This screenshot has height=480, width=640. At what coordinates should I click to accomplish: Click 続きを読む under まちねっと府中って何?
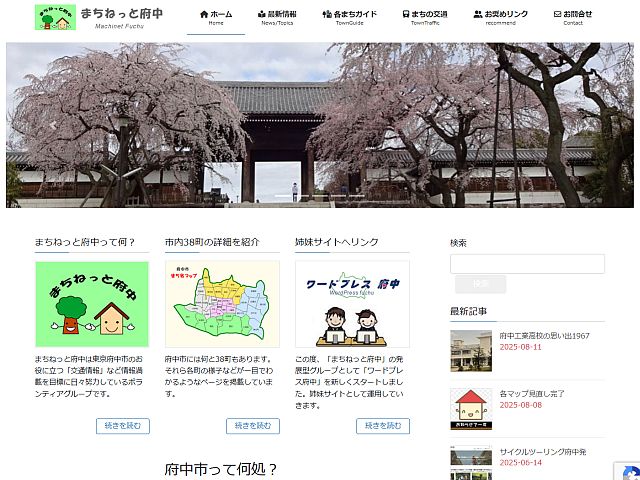point(122,426)
